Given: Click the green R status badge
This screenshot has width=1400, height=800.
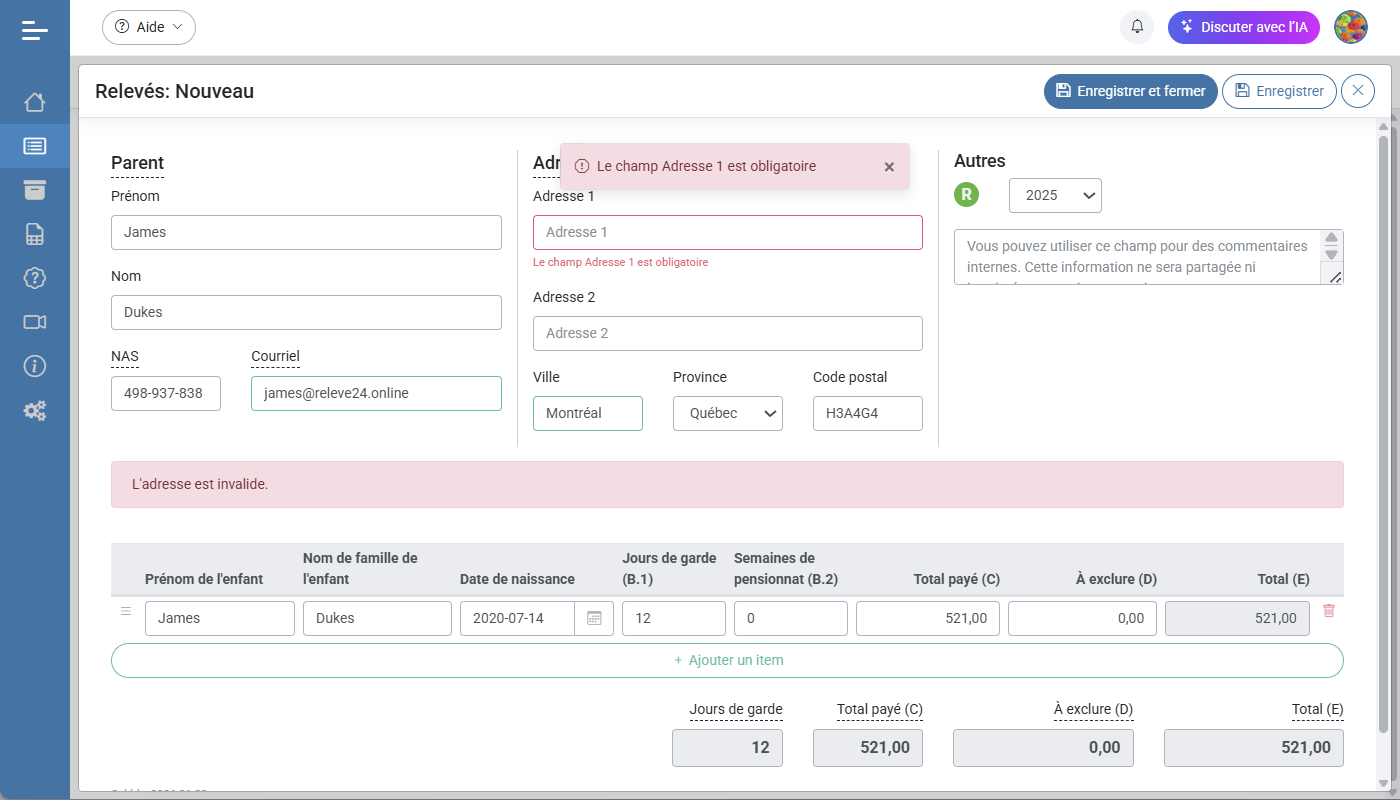Looking at the screenshot, I should (x=966, y=195).
